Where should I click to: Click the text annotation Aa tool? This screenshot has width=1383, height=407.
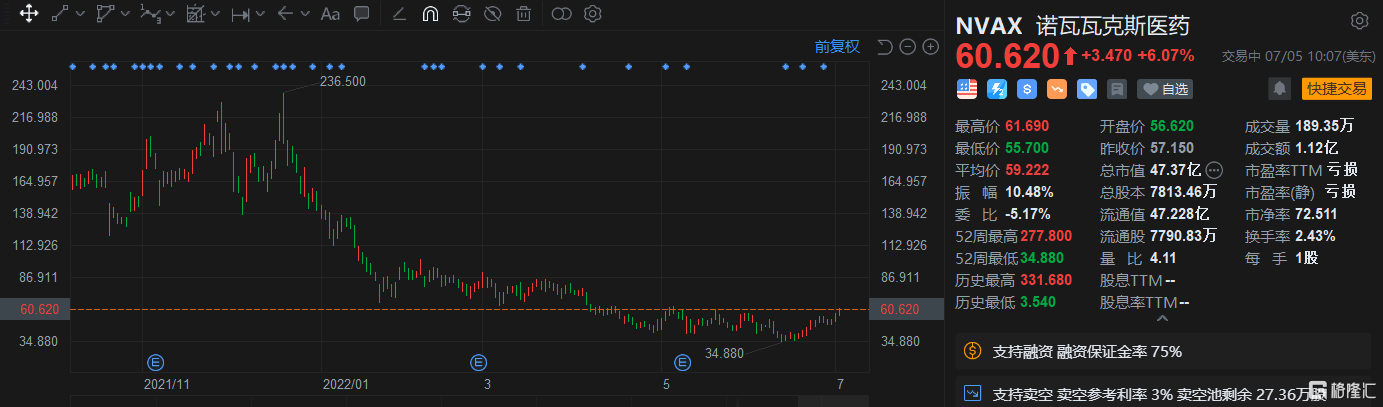[x=330, y=14]
